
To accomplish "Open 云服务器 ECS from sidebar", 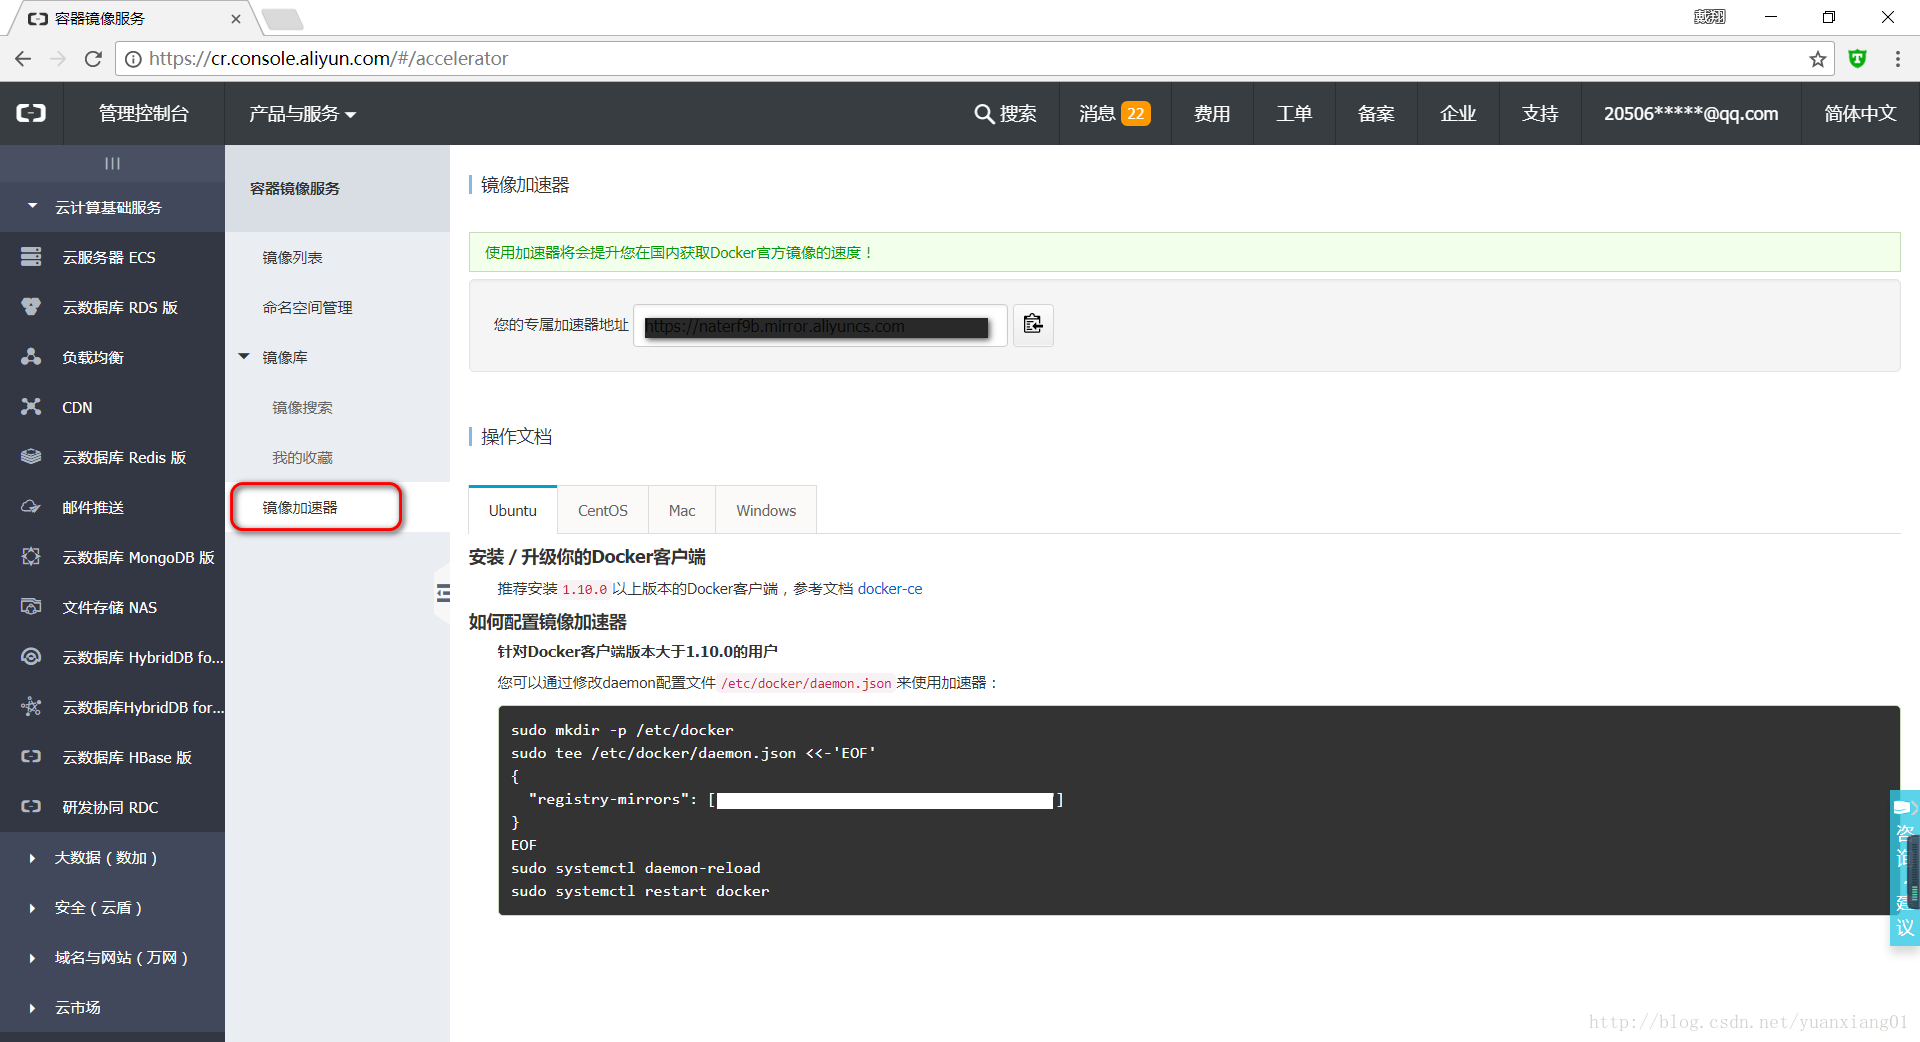I will 112,257.
